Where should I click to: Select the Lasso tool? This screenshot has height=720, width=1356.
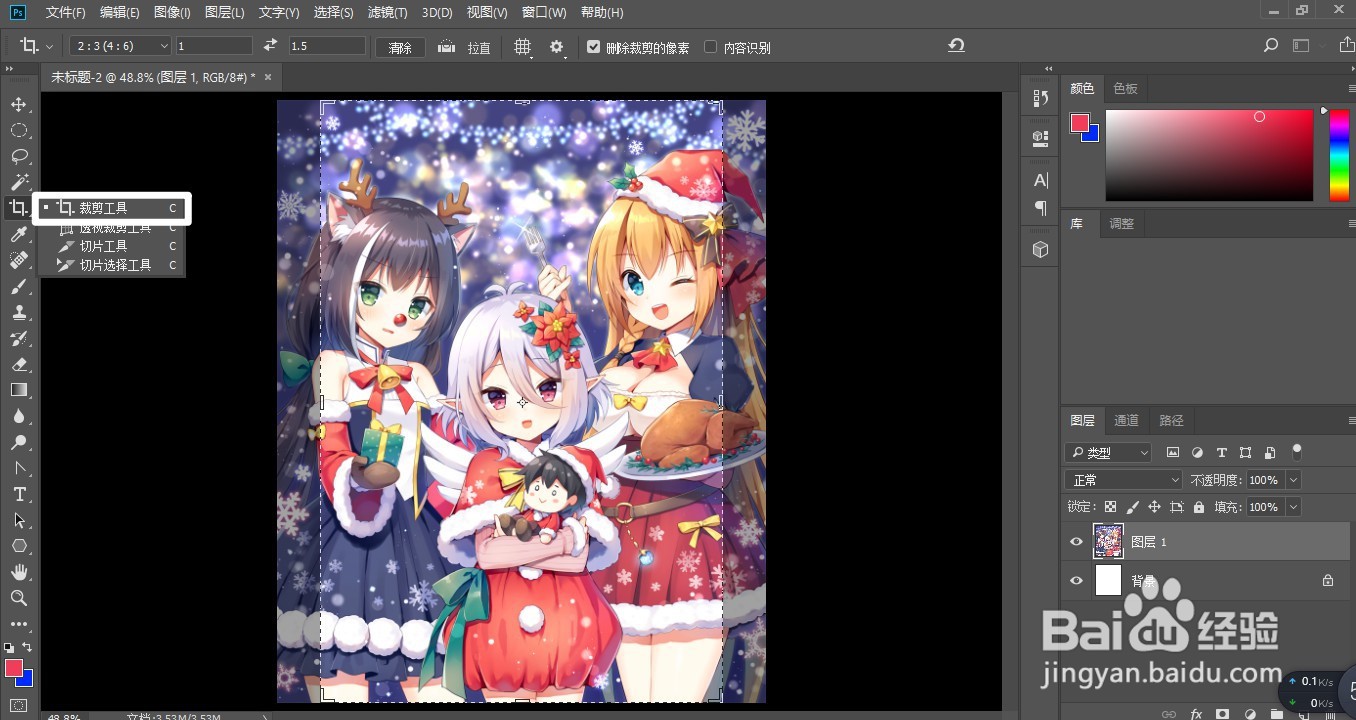coord(18,156)
